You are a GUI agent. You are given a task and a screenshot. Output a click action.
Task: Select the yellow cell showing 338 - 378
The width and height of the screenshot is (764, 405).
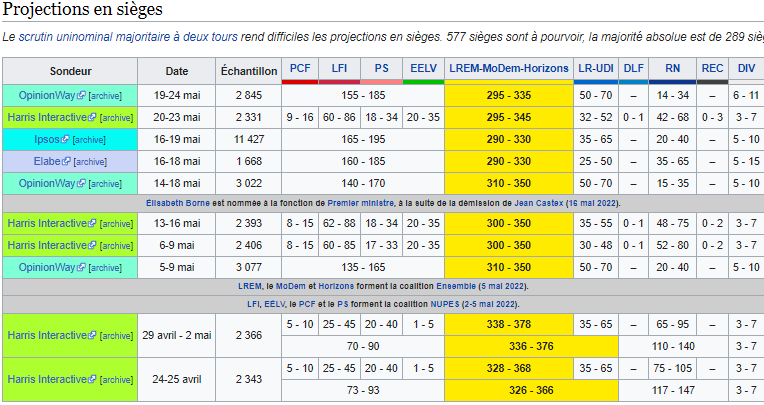tap(508, 324)
